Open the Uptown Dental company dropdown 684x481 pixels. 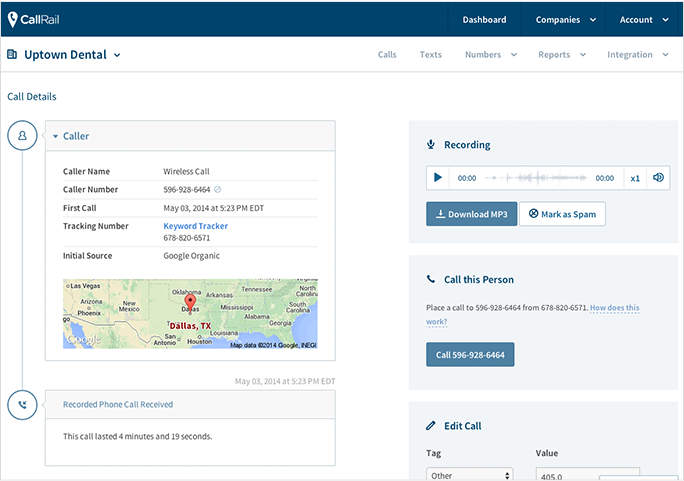[117, 55]
